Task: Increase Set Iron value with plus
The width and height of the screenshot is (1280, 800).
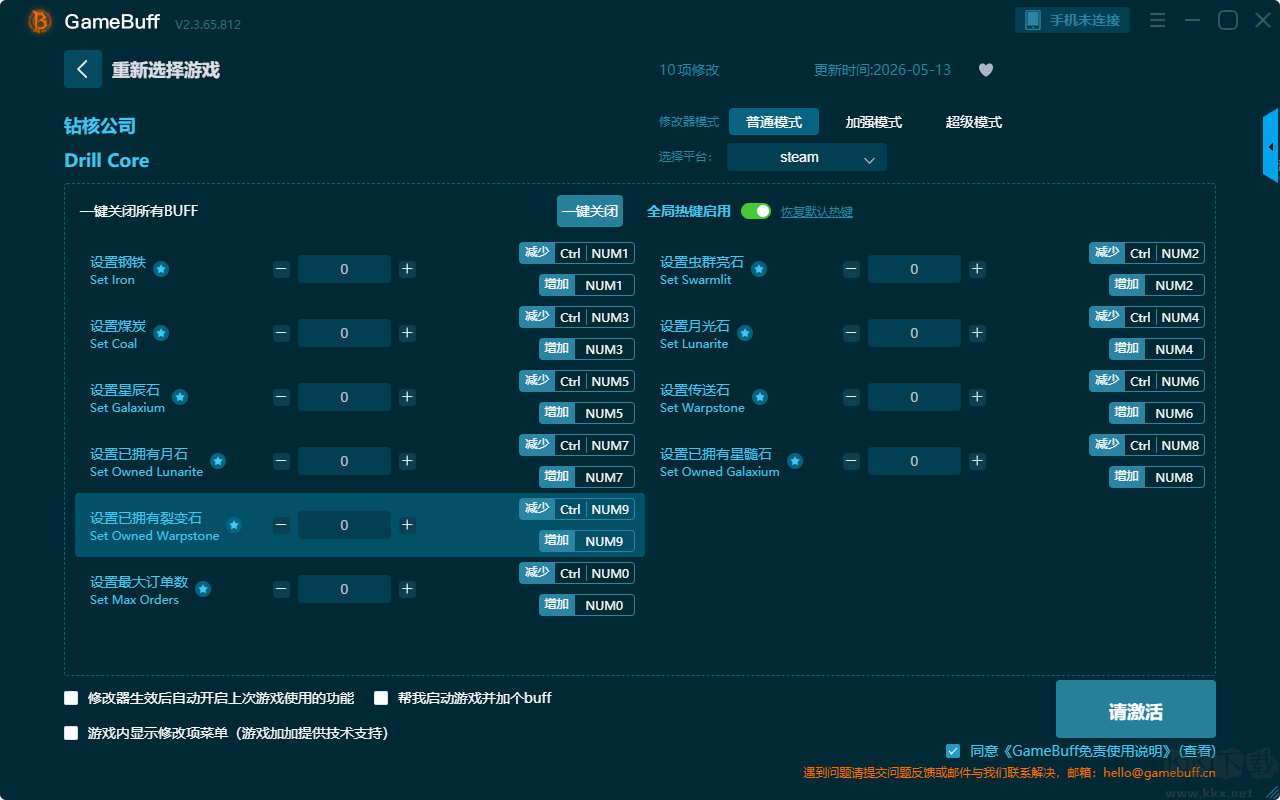Action: pyautogui.click(x=407, y=269)
